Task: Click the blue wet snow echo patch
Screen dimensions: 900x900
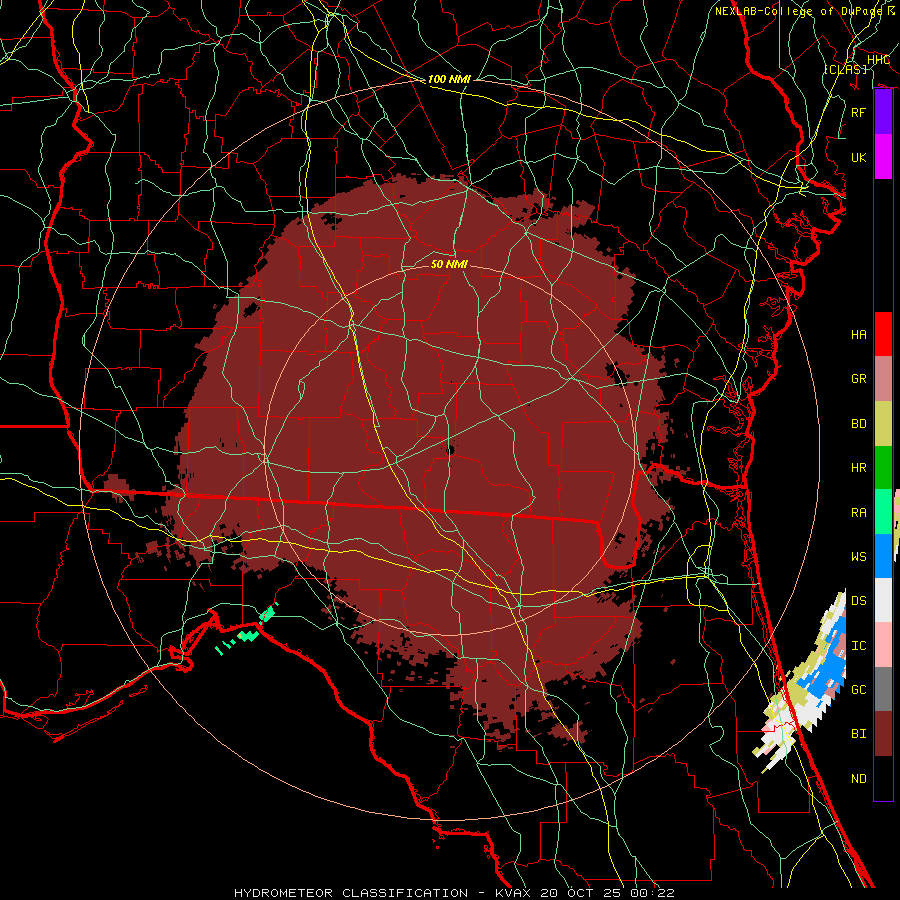Action: [x=827, y=669]
